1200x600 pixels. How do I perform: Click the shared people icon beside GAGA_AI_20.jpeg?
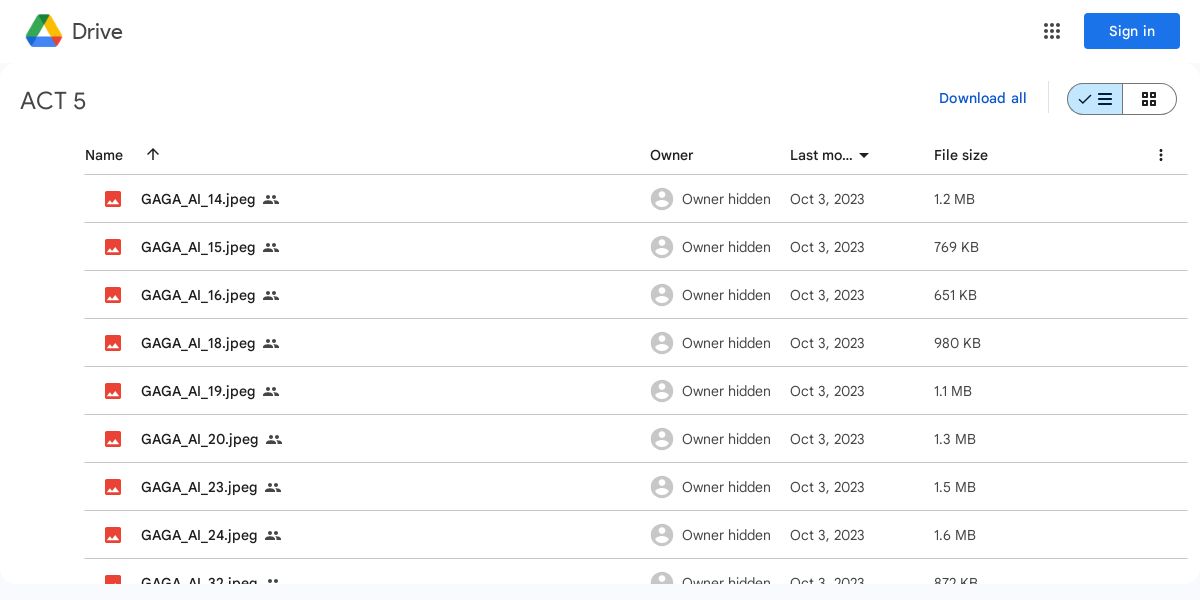(x=274, y=439)
